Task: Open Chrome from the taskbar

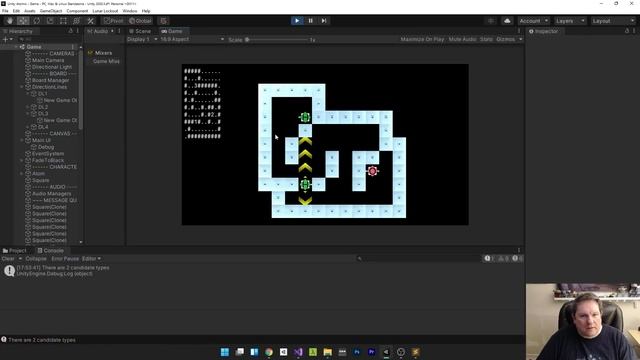Action: [269, 352]
